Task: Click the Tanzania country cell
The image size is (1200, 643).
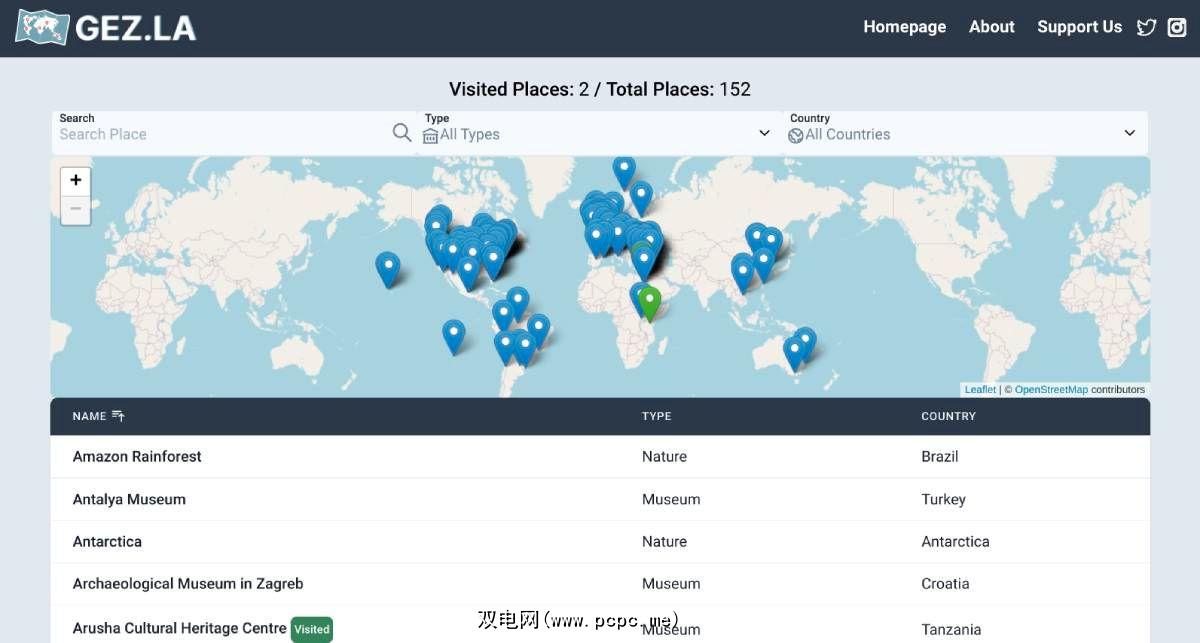Action: point(951,629)
